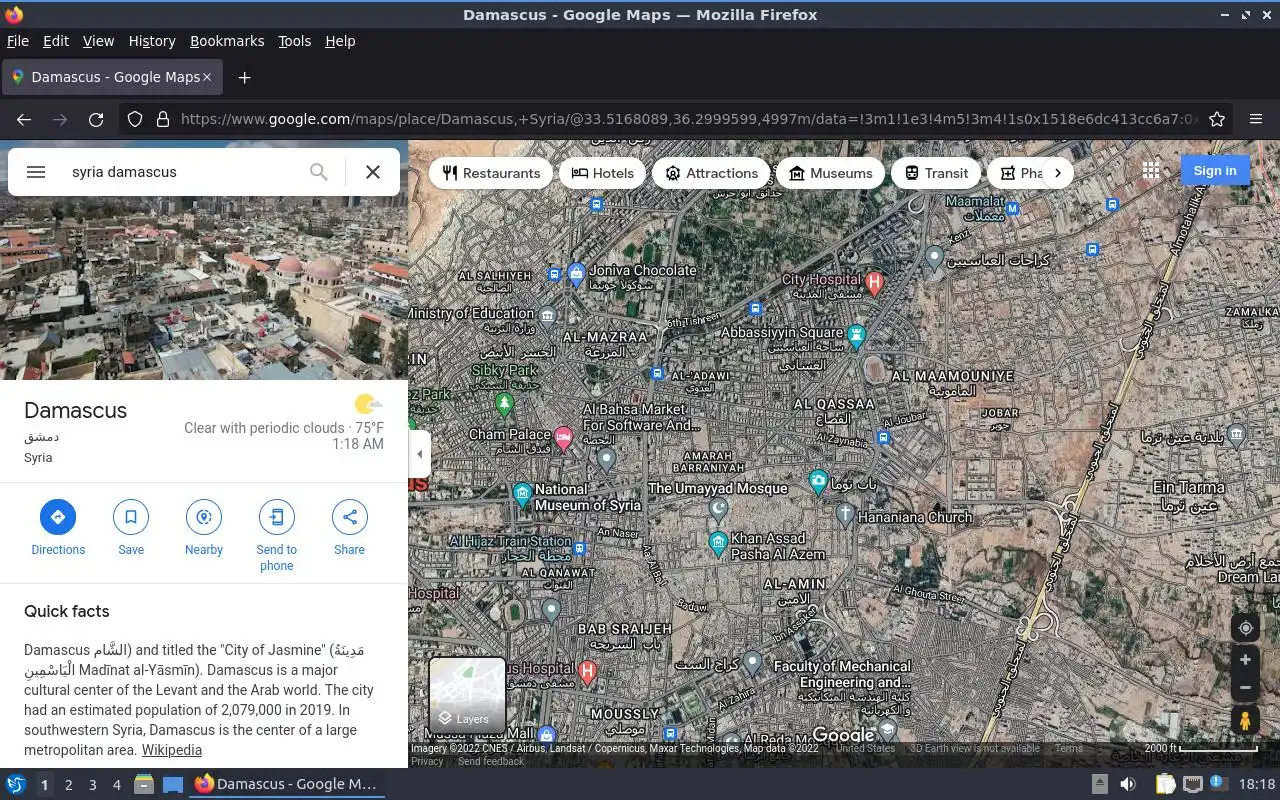
Task: Clear the search with the X icon
Action: pyautogui.click(x=373, y=172)
